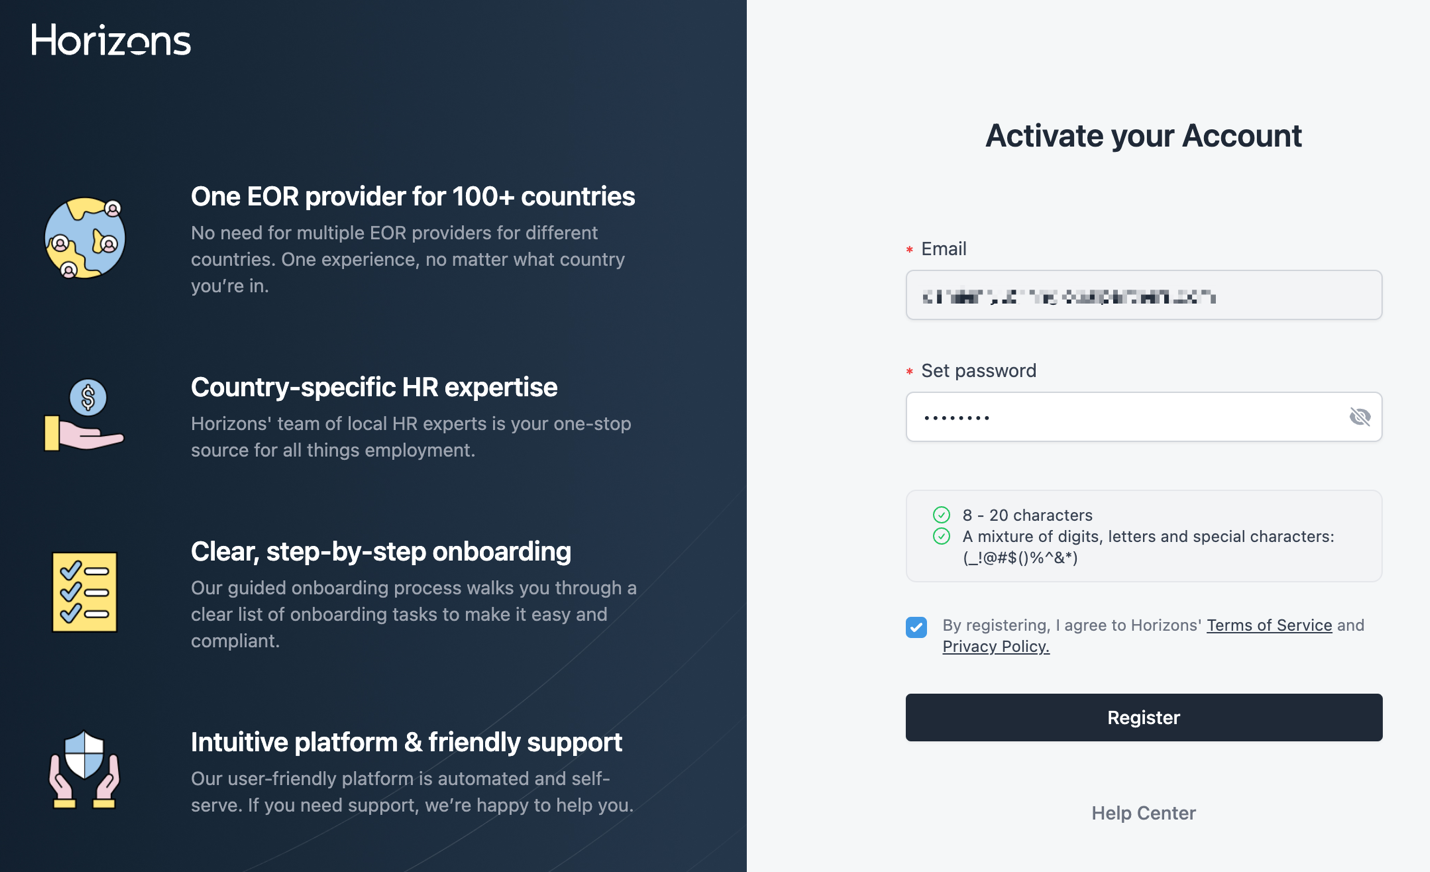Viewport: 1430px width, 872px height.
Task: Select the Country-specific HR expertise heading
Action: (x=374, y=387)
